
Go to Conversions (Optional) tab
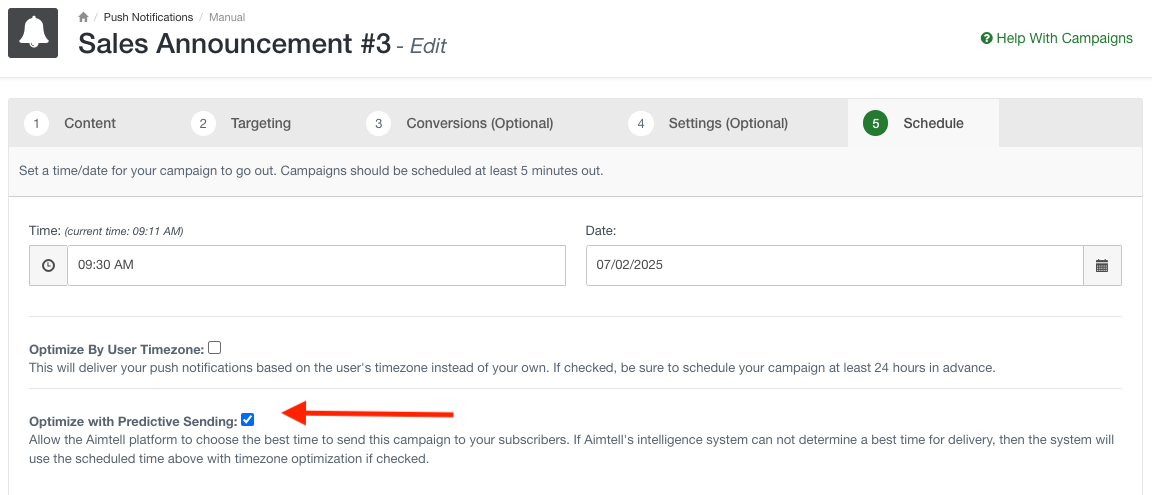click(x=479, y=124)
